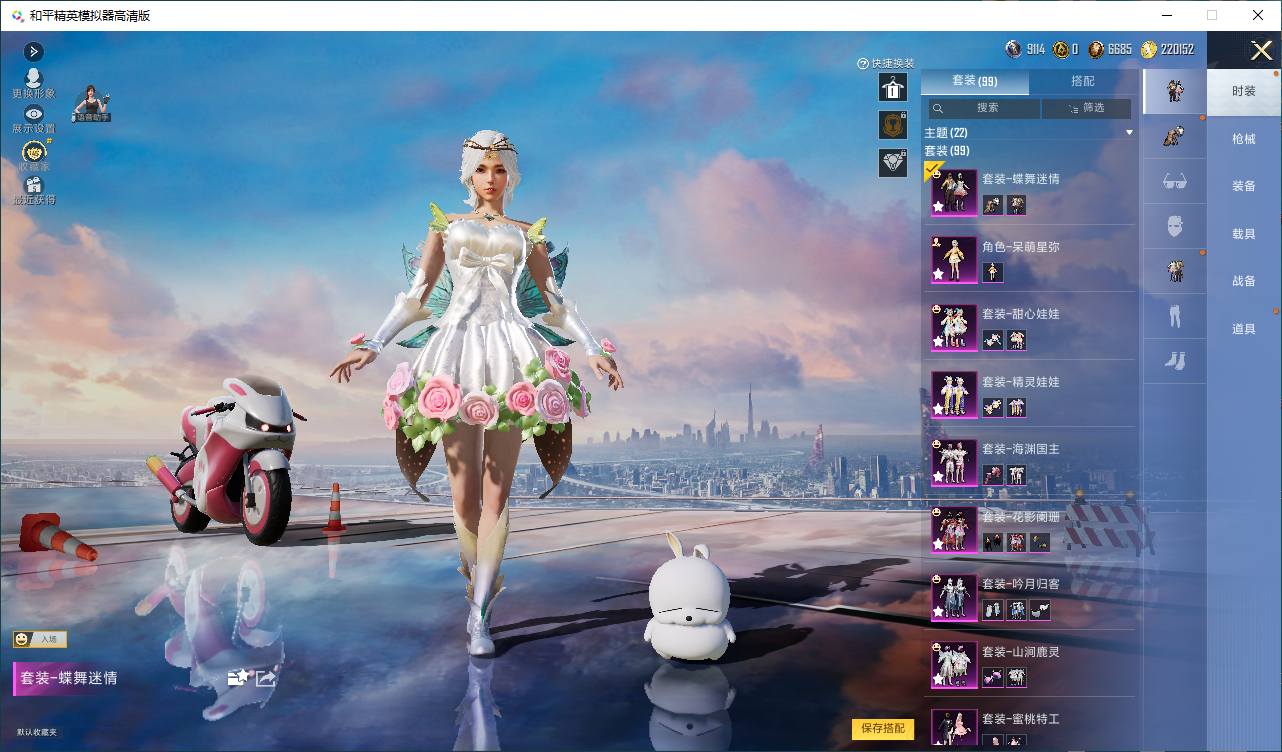
Task: Open the outfit sets category icon
Action: pyautogui.click(x=1174, y=91)
